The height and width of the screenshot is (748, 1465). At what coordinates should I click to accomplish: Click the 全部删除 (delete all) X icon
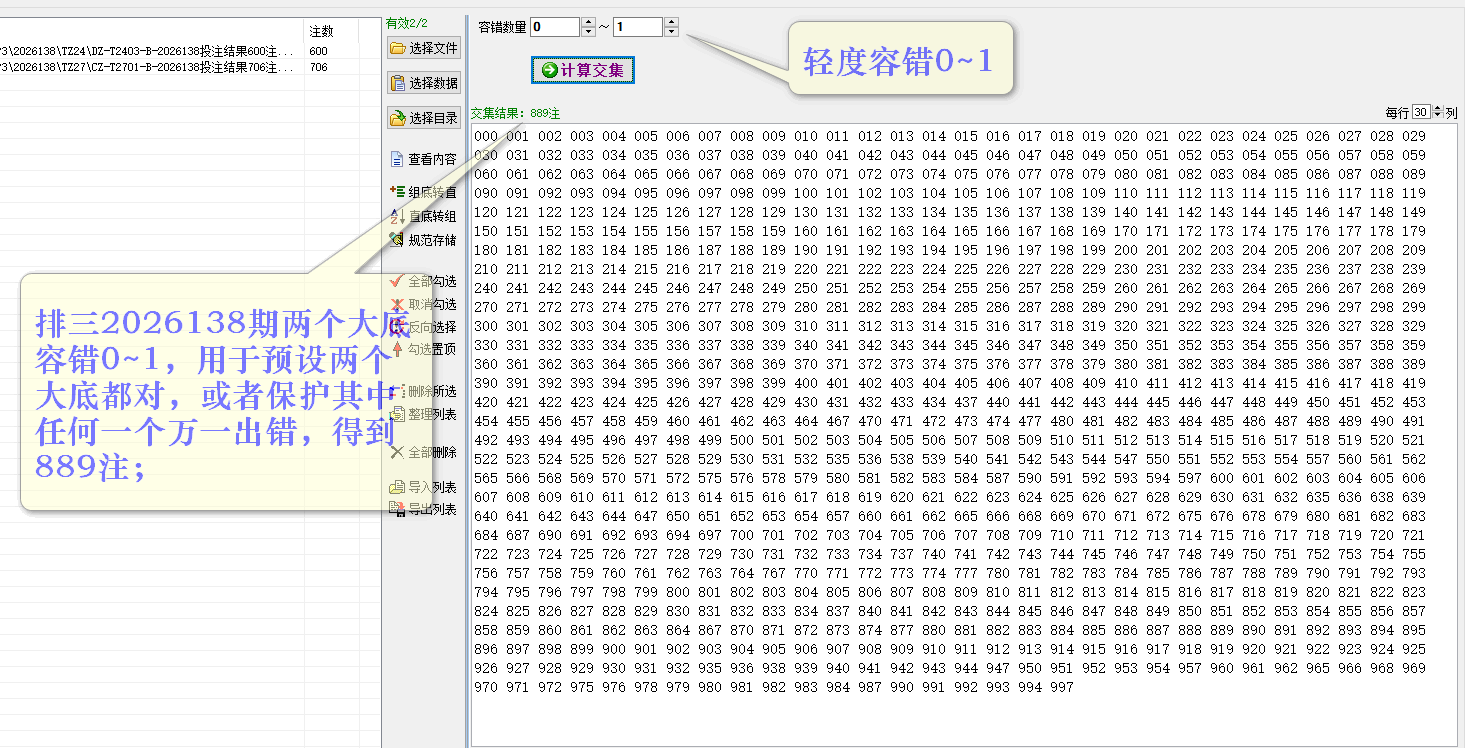(x=397, y=452)
